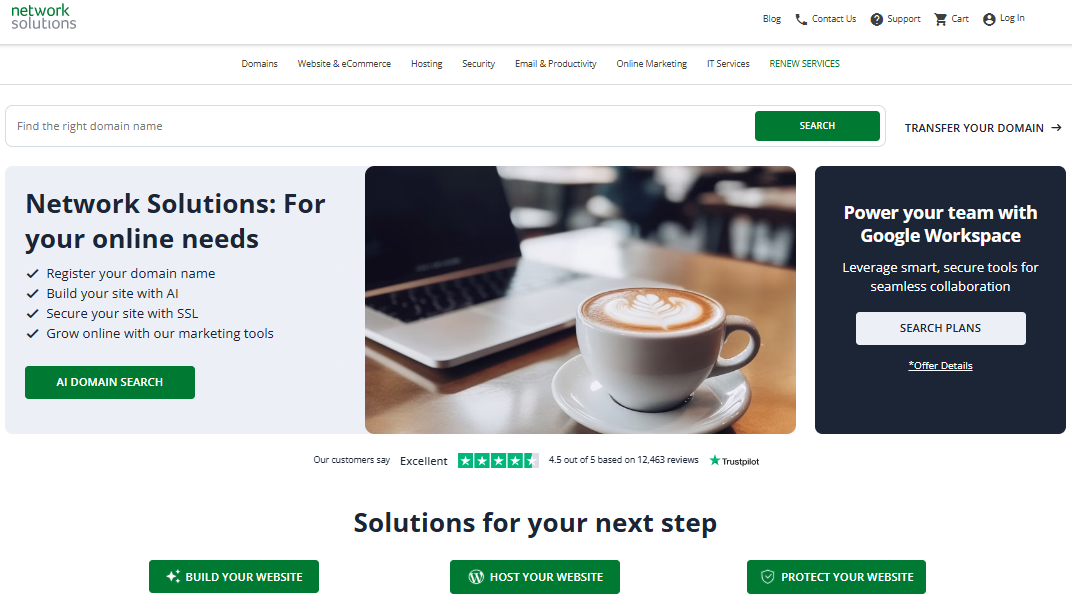Image resolution: width=1072 pixels, height=600 pixels.
Task: Open the Domains menu
Action: point(259,64)
